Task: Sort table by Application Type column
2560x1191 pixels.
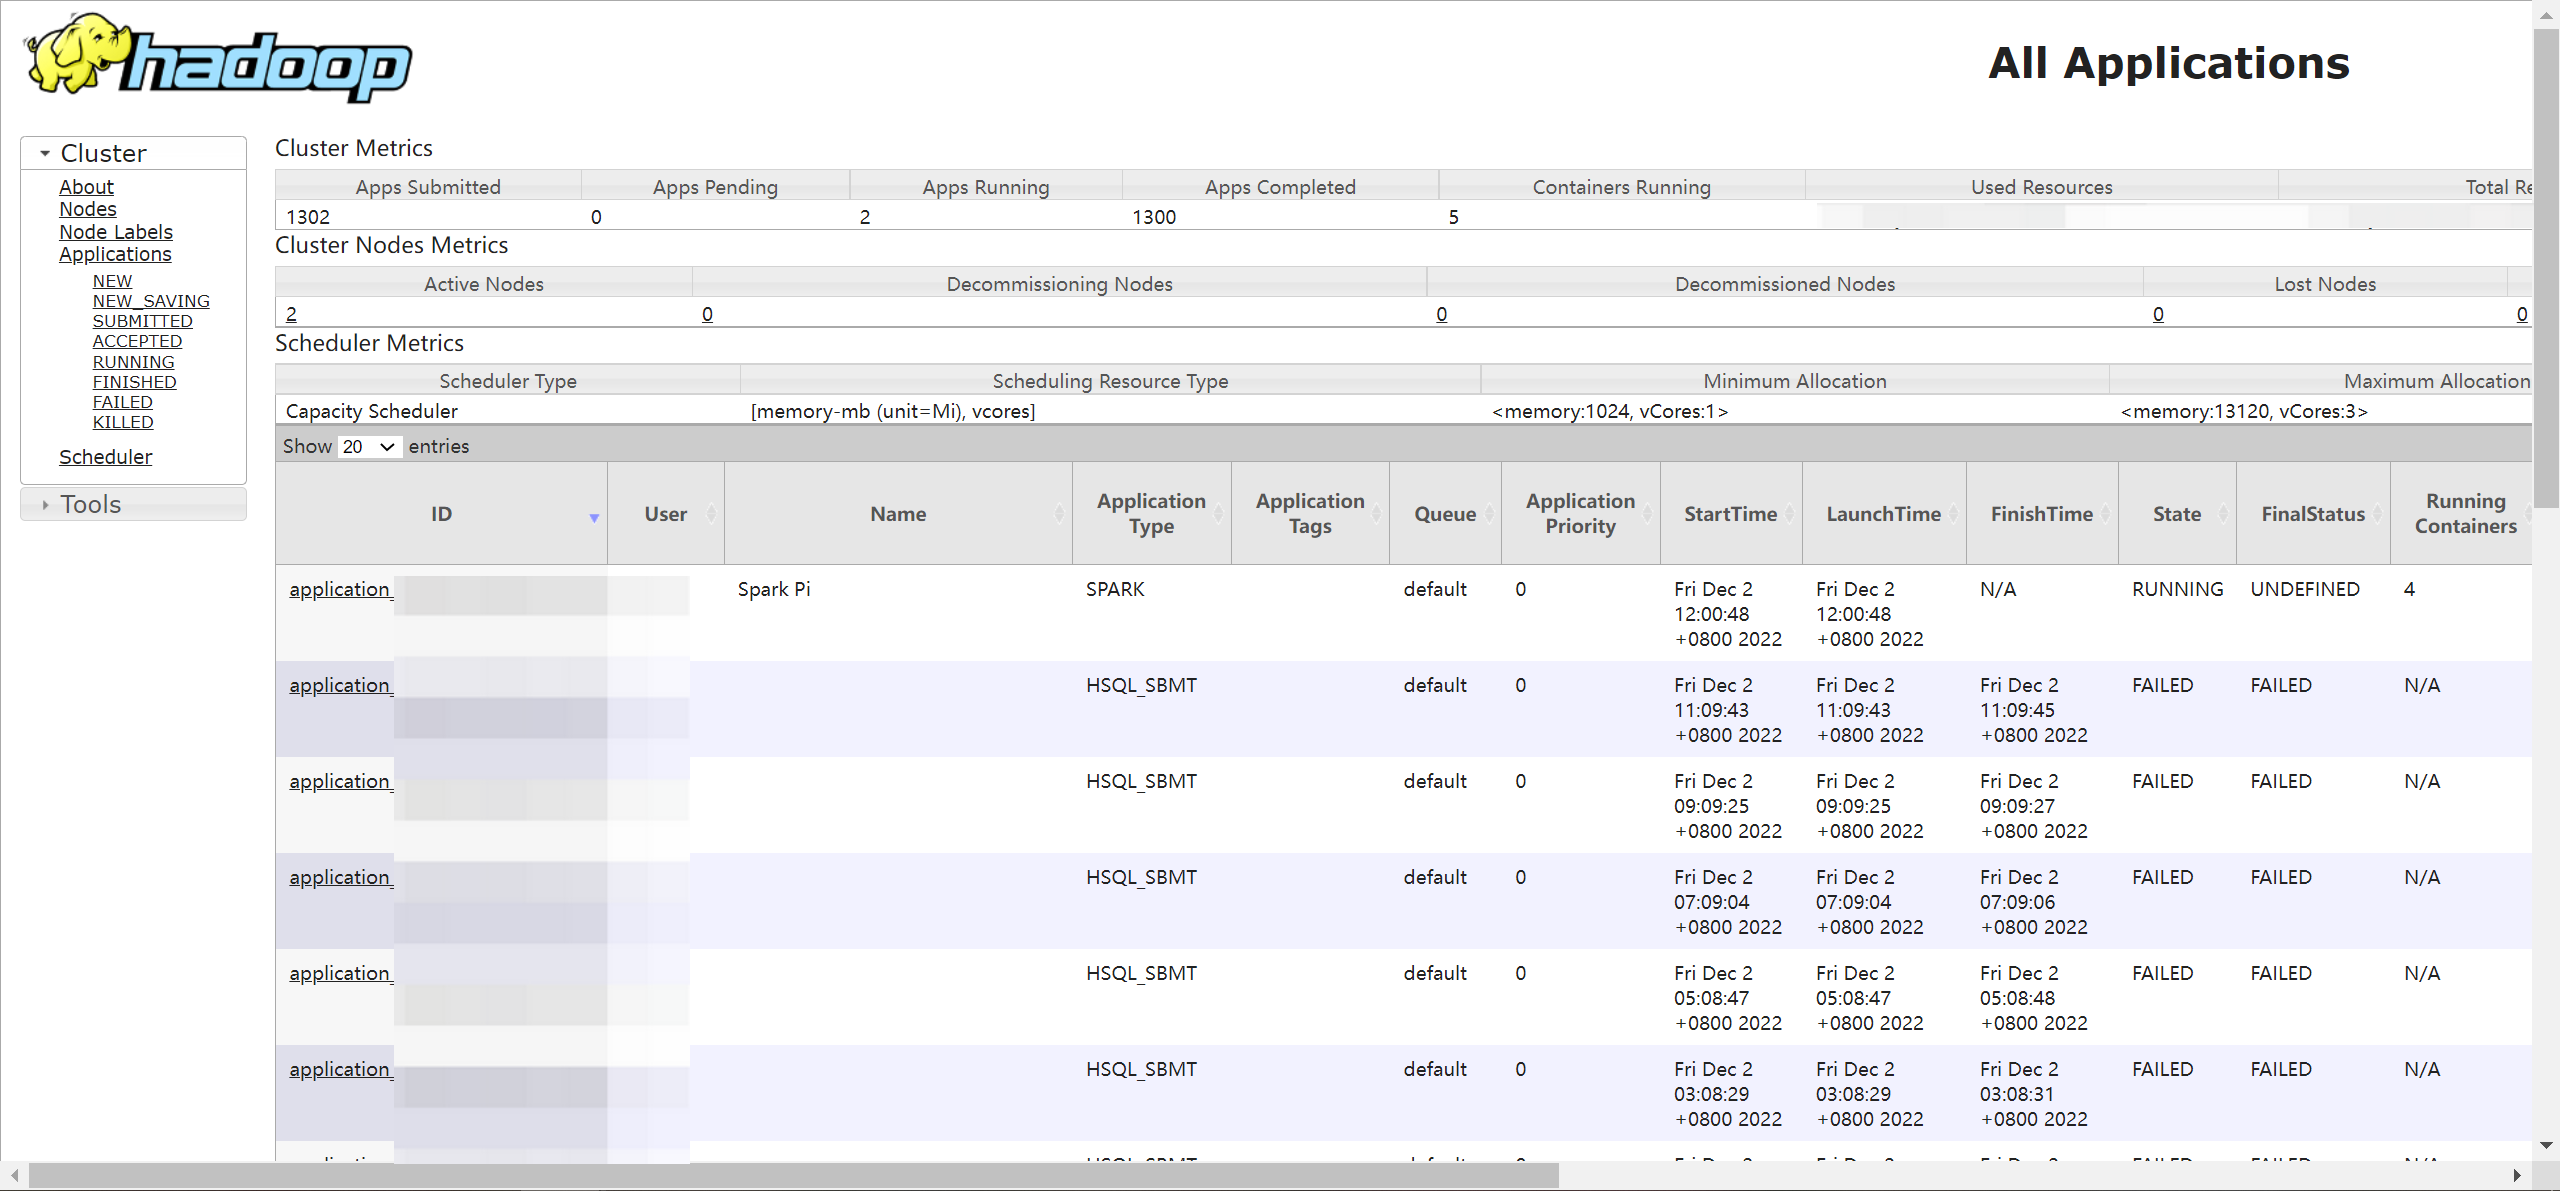Action: coord(1151,514)
